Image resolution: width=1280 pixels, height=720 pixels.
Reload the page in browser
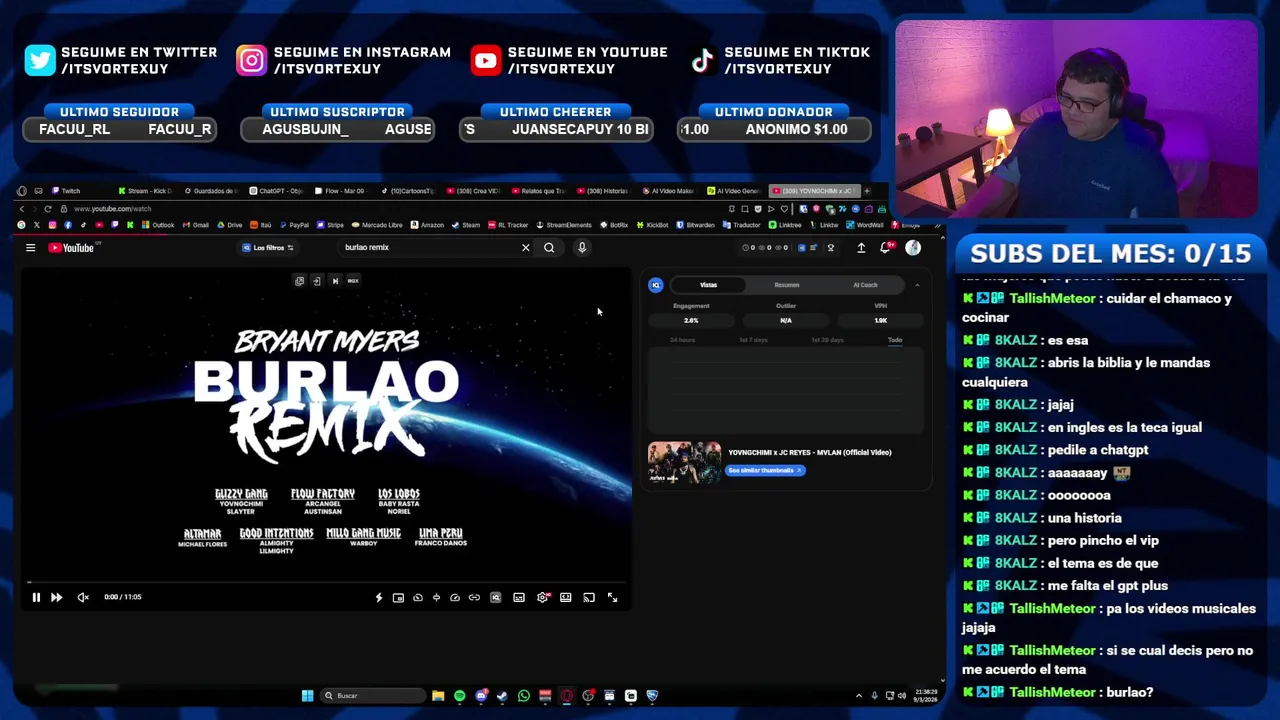[47, 209]
